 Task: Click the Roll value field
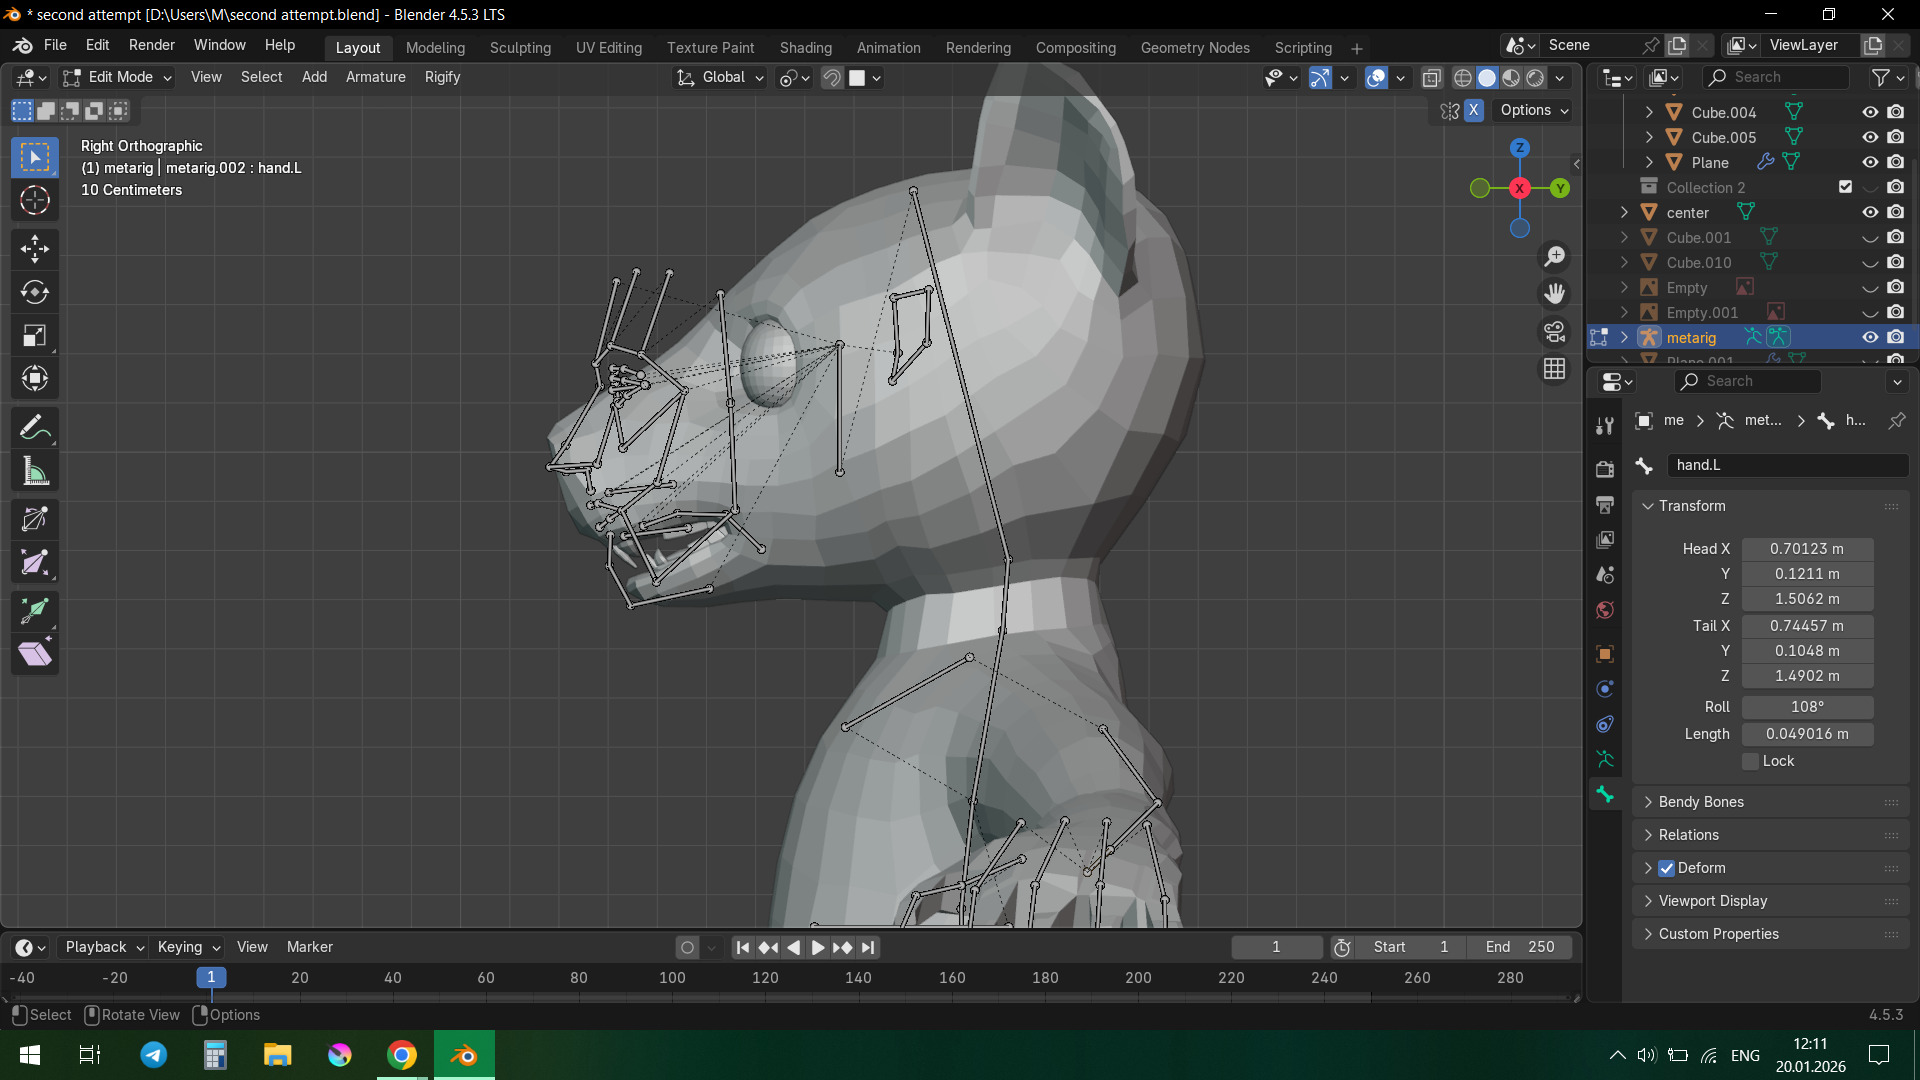[x=1806, y=707]
